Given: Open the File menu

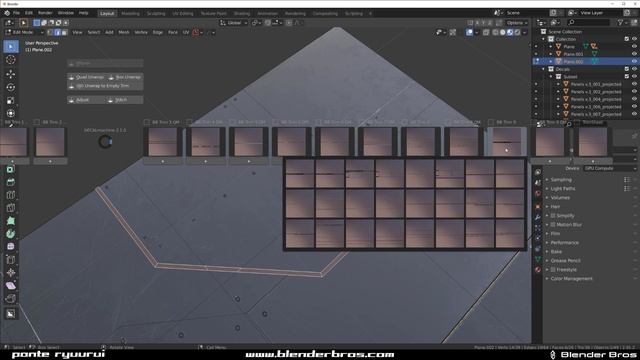Looking at the screenshot, I should tap(16, 13).
